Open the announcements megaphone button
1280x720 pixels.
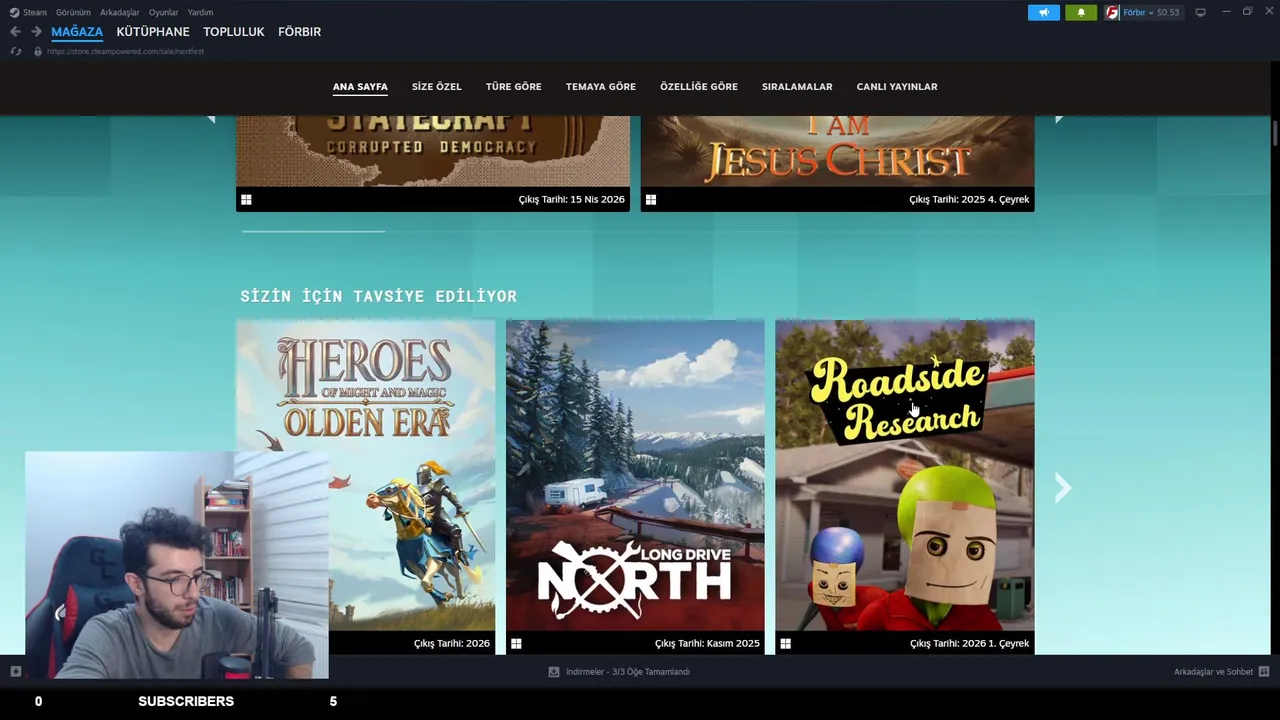[1044, 12]
